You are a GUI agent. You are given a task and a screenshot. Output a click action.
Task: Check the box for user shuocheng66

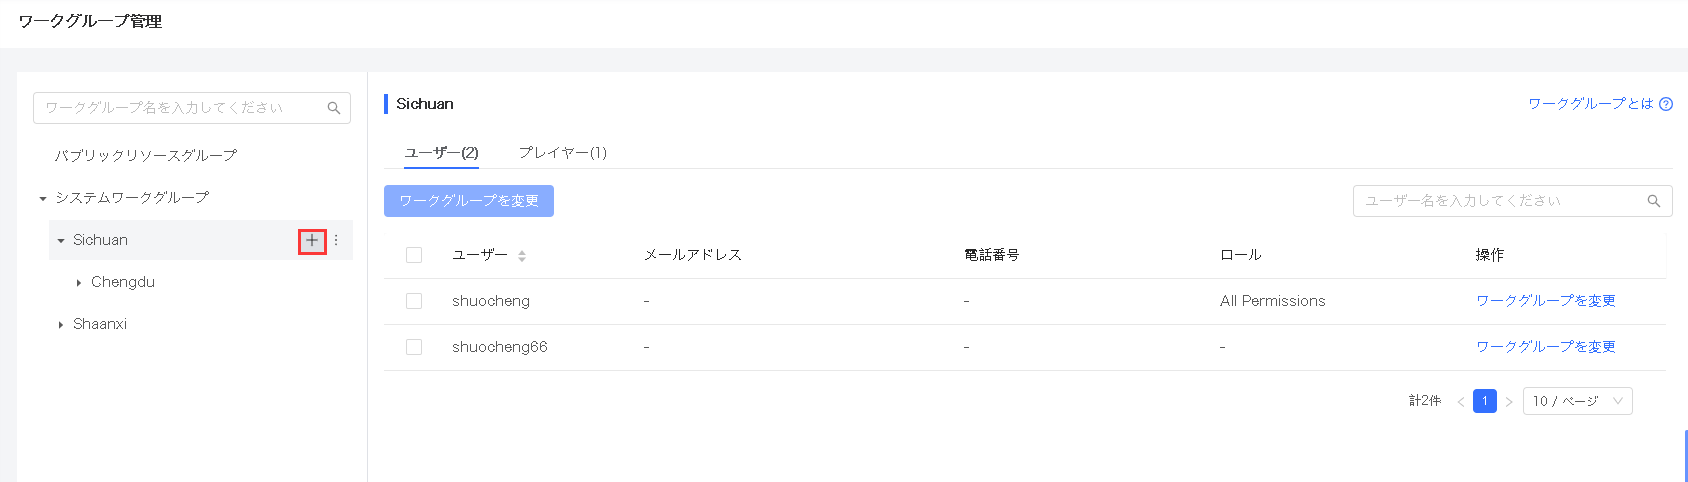414,347
